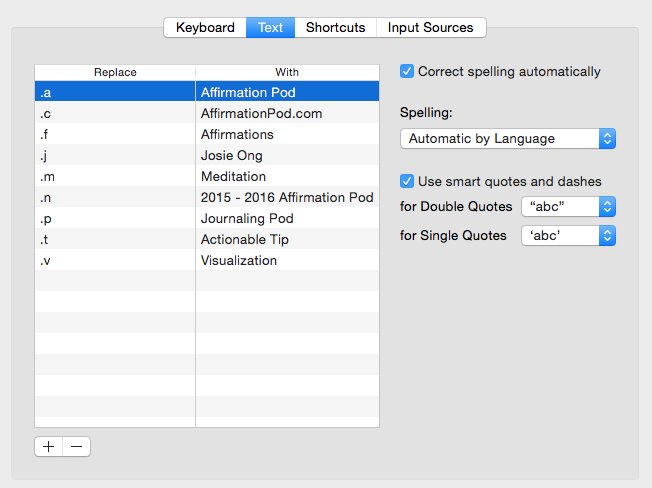Image resolution: width=652 pixels, height=488 pixels.
Task: Select the .t shortcut cell
Action: click(x=115, y=239)
